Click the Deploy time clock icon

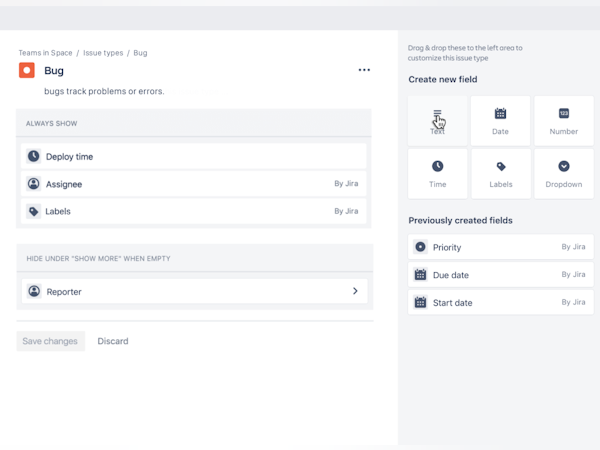click(x=34, y=157)
